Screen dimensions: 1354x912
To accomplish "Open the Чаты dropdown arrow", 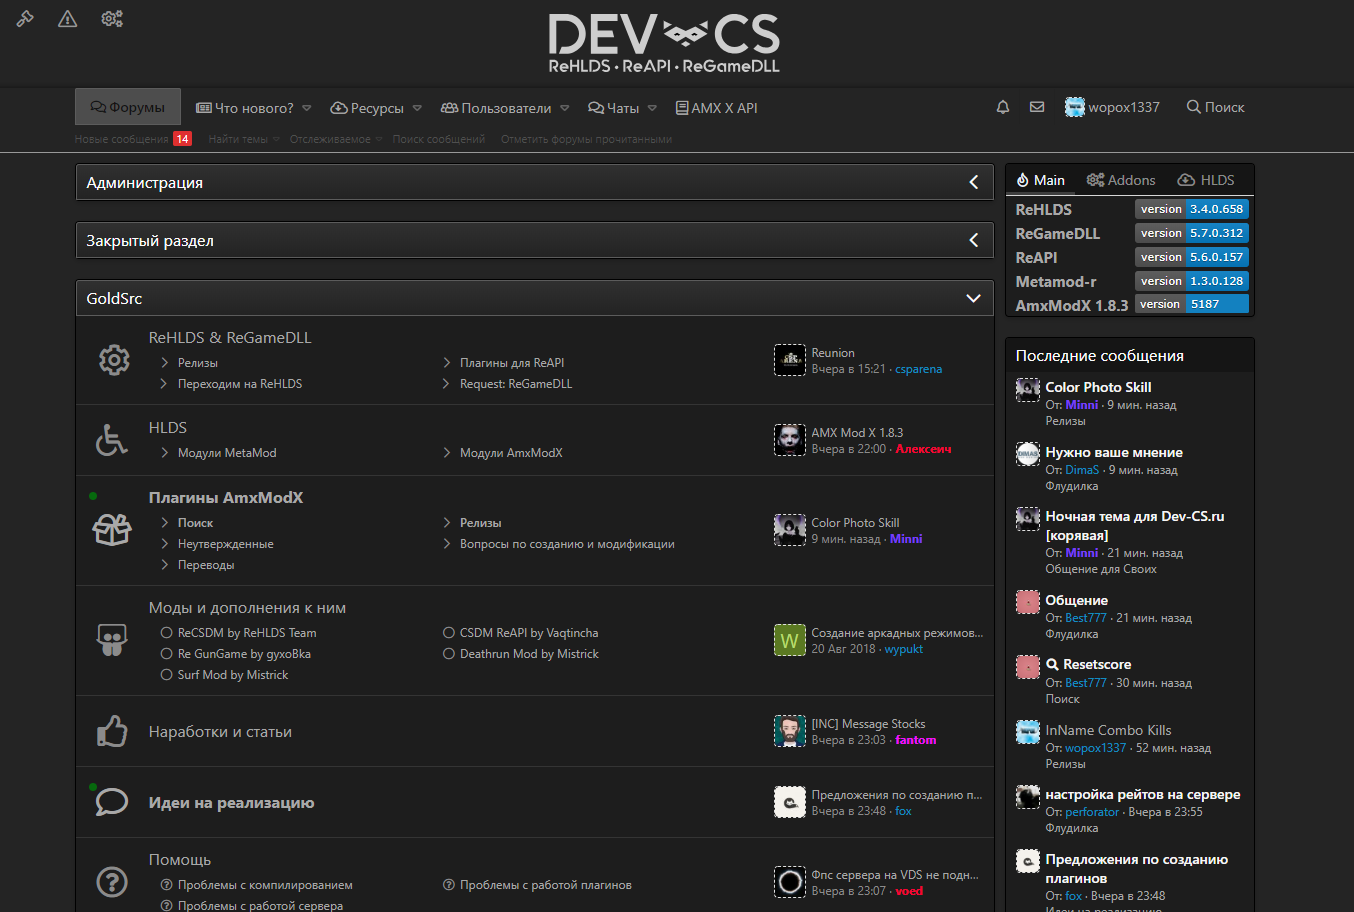I will point(652,108).
